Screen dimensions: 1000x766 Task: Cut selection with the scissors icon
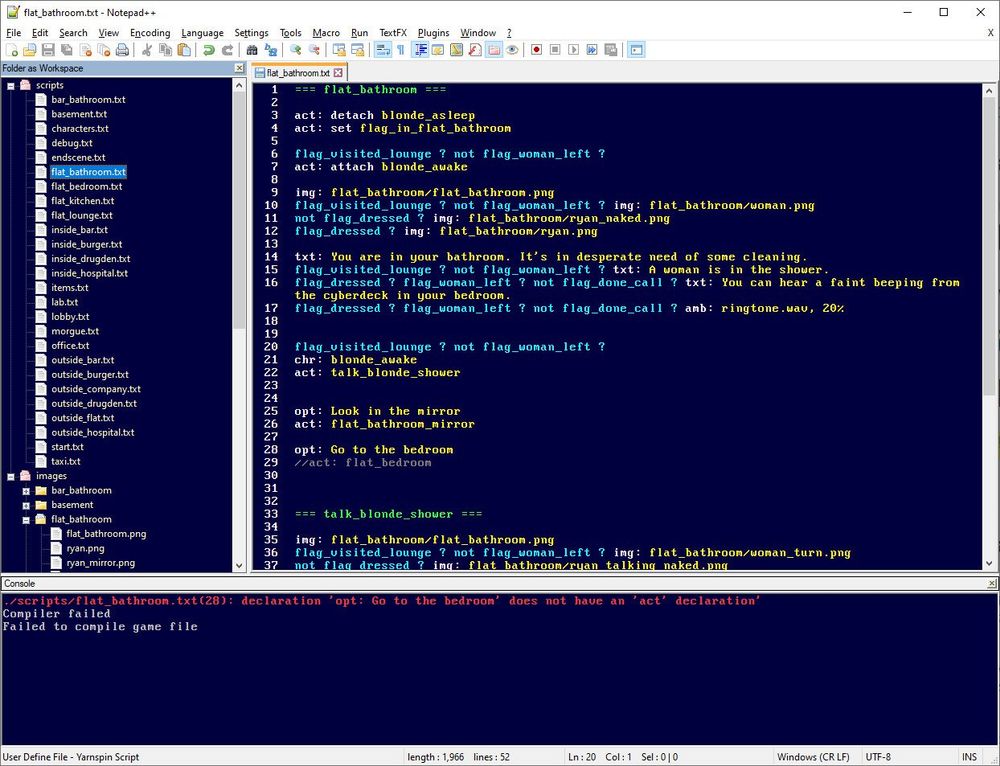pyautogui.click(x=147, y=50)
